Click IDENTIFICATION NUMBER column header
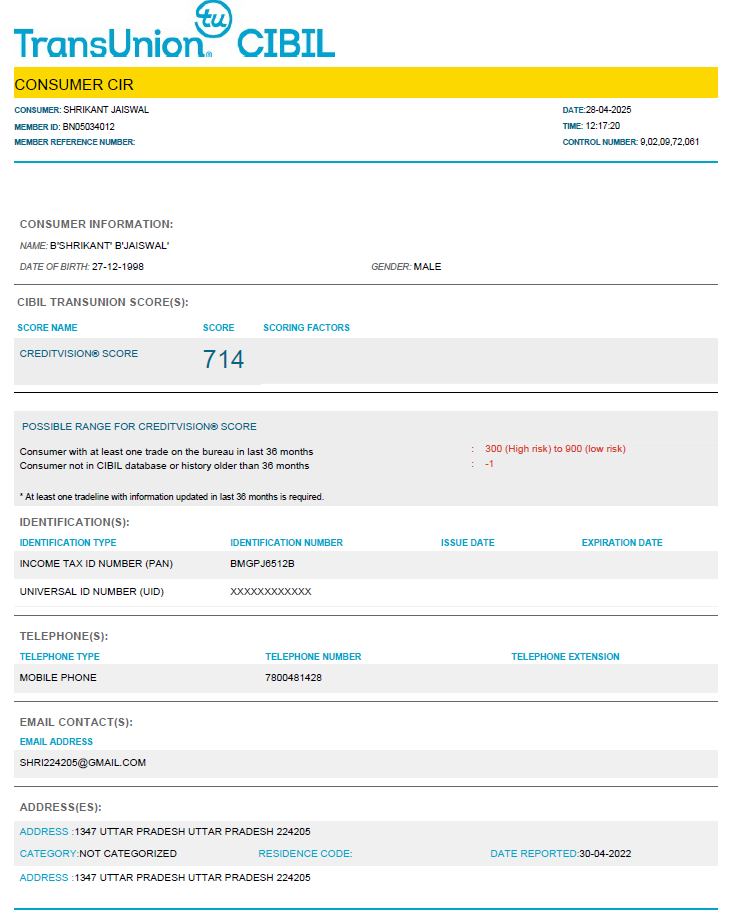The width and height of the screenshot is (738, 913). [x=287, y=543]
